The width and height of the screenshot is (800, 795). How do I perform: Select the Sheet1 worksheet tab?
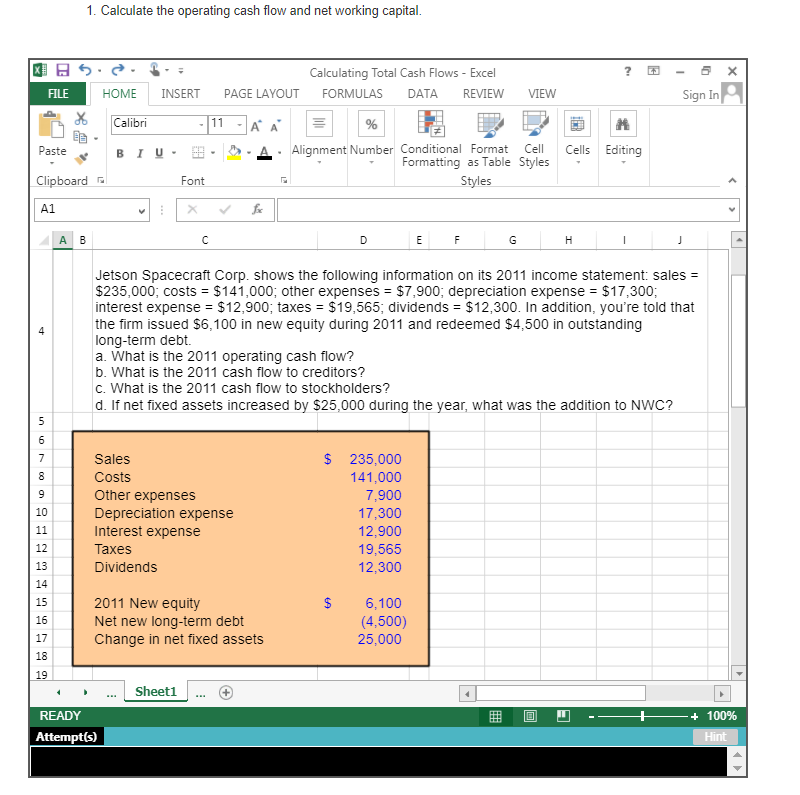pyautogui.click(x=155, y=691)
